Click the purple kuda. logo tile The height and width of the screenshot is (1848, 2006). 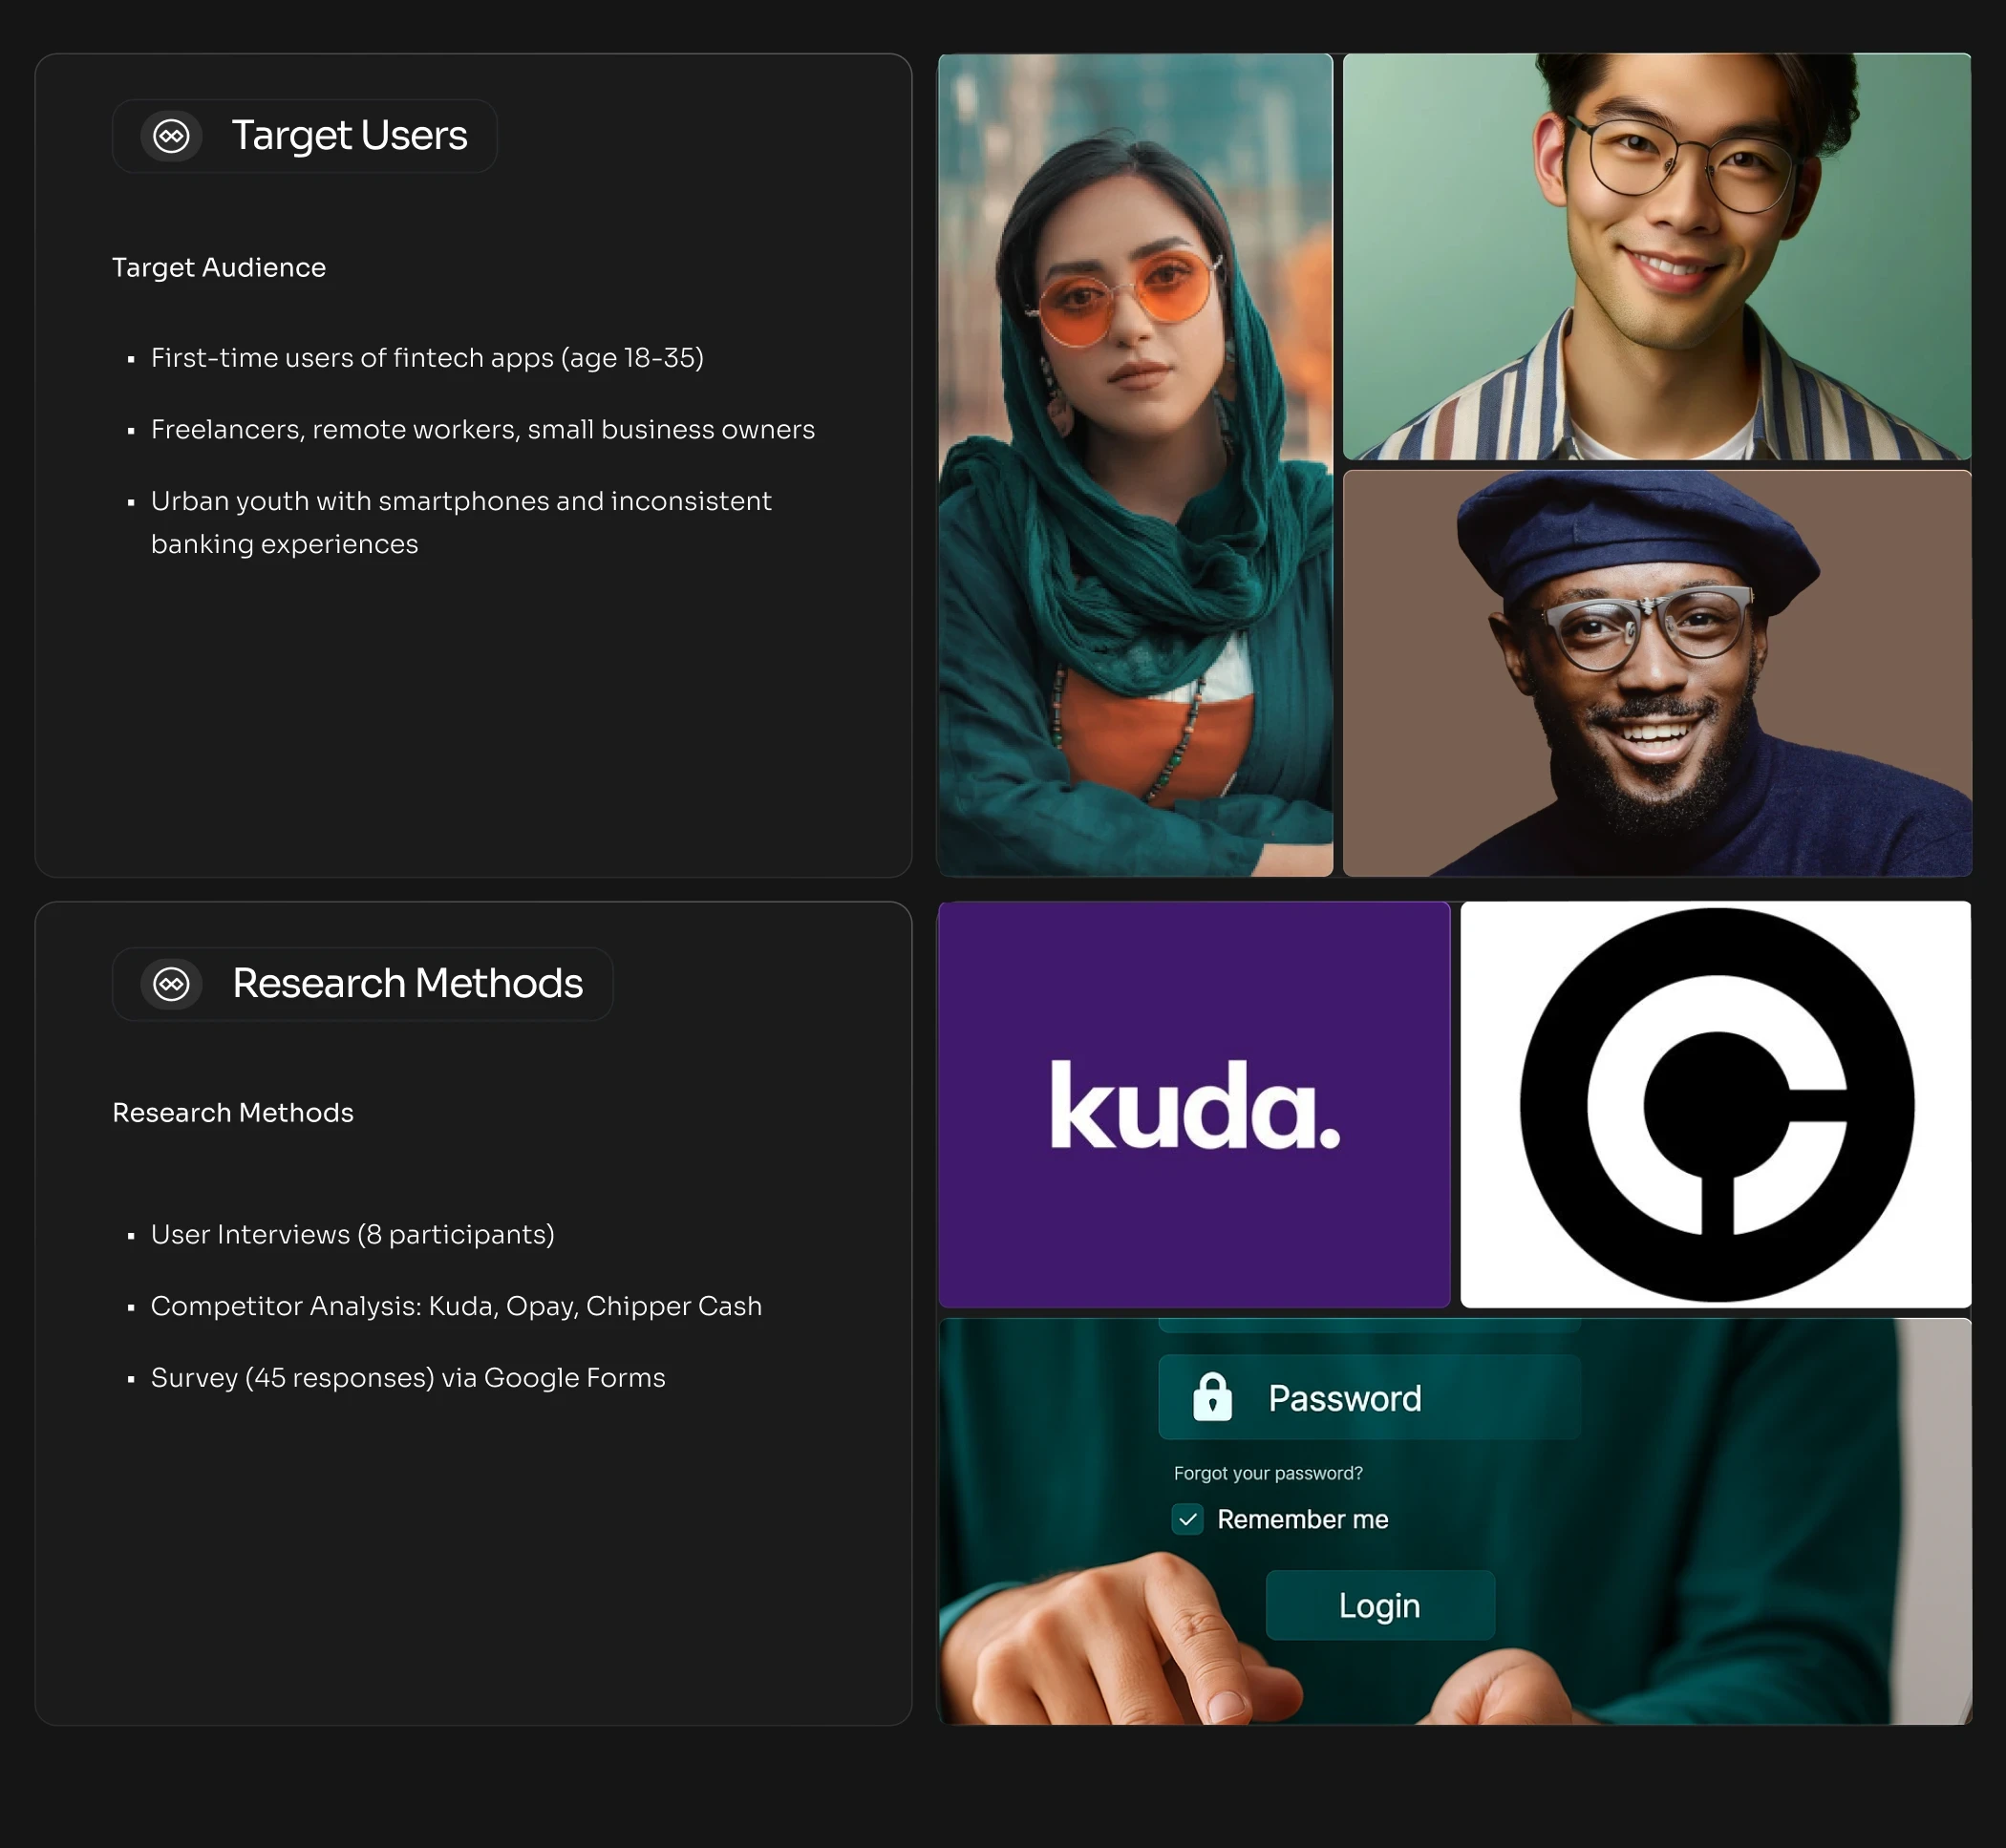[1194, 1104]
